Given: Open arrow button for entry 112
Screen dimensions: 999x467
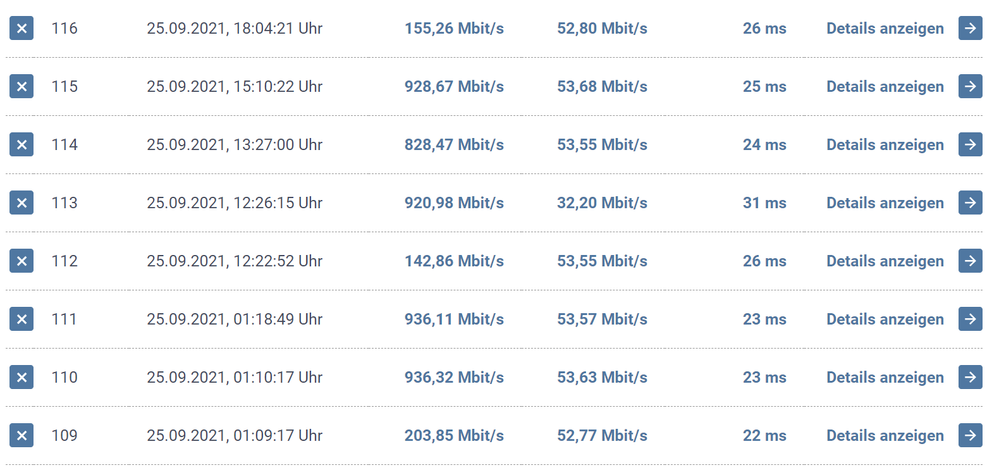Looking at the screenshot, I should pyautogui.click(x=970, y=261).
